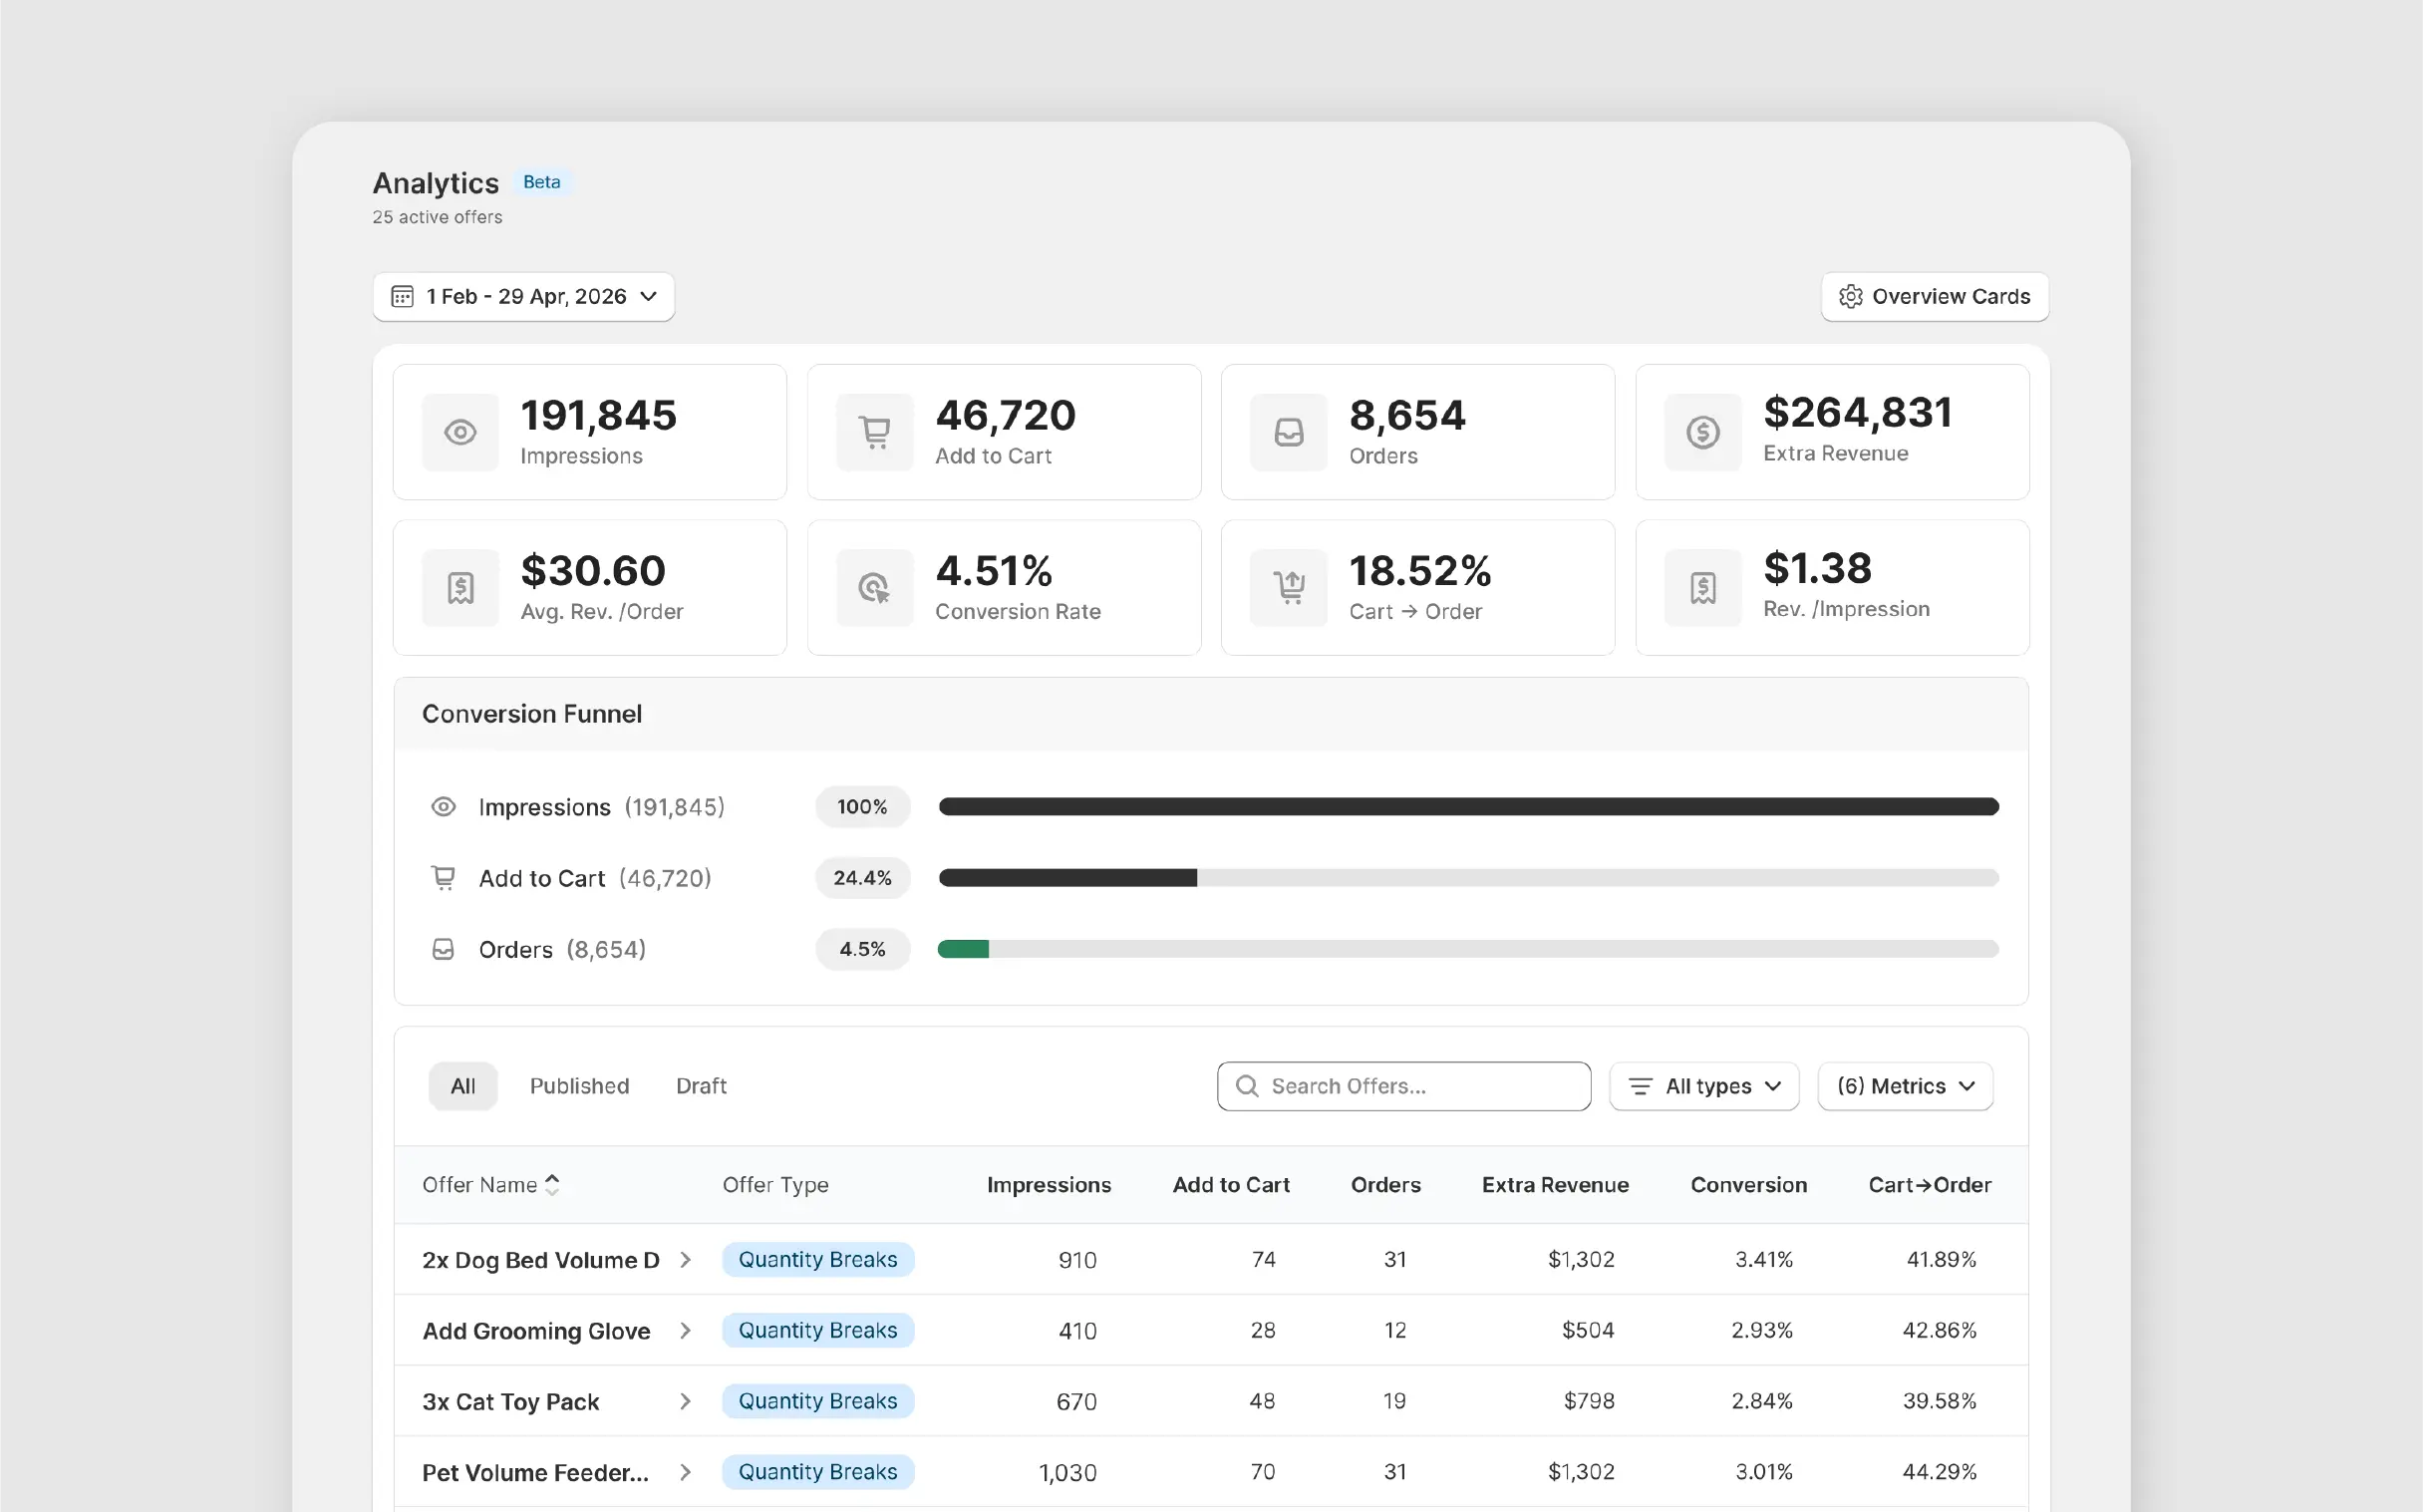
Task: Click Quantity Breaks tag for Pet Volume Feeder
Action: pos(818,1473)
